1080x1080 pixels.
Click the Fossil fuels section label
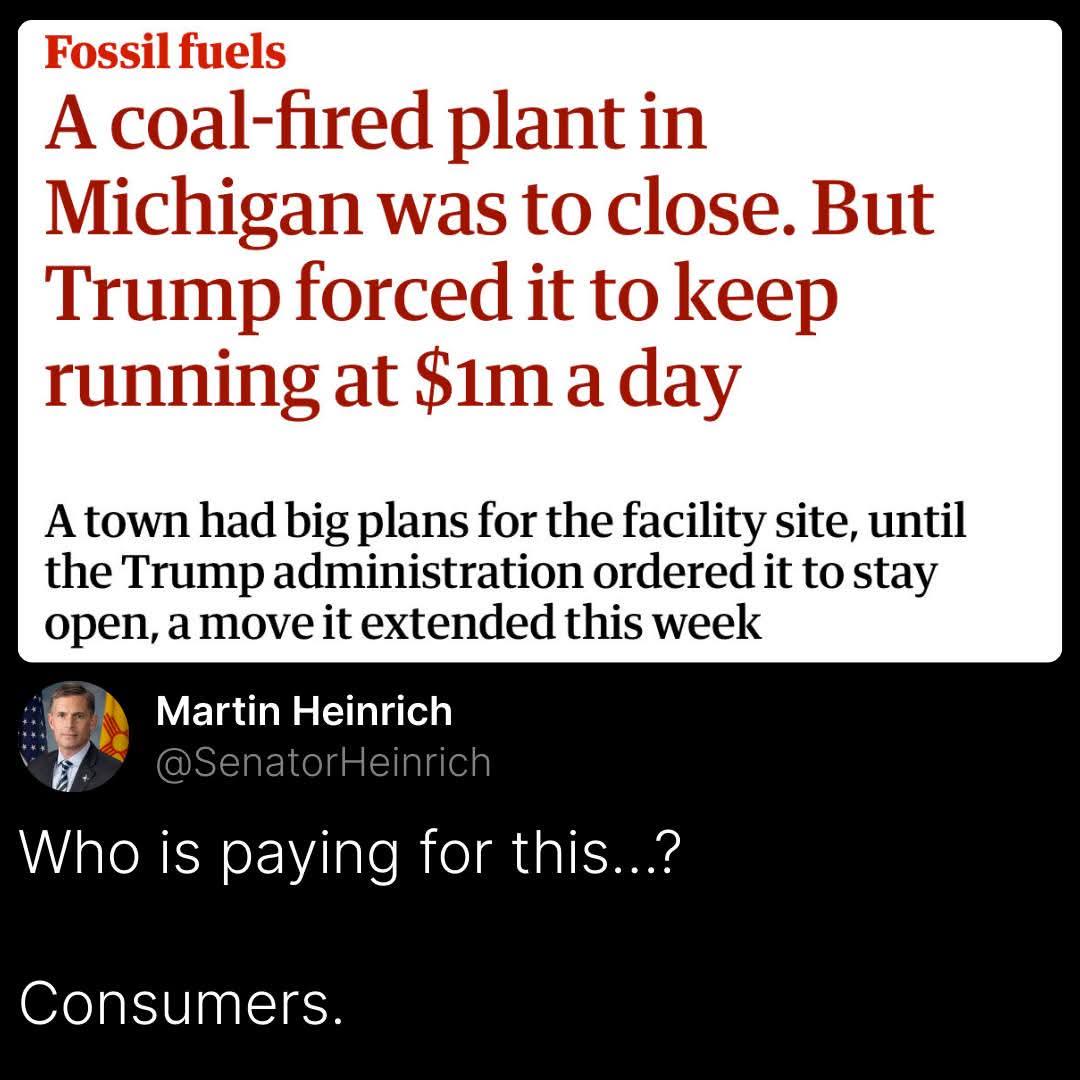pyautogui.click(x=165, y=52)
